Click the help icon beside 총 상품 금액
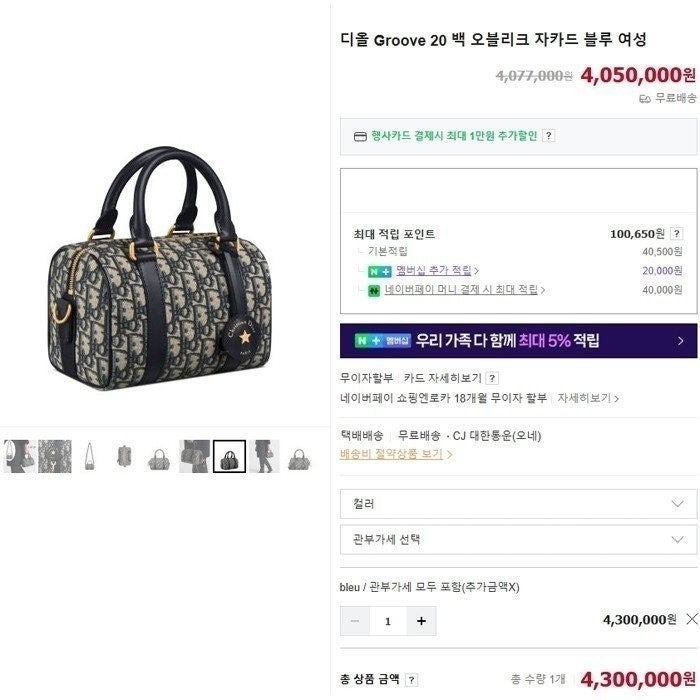The height and width of the screenshot is (700, 700). point(411,680)
